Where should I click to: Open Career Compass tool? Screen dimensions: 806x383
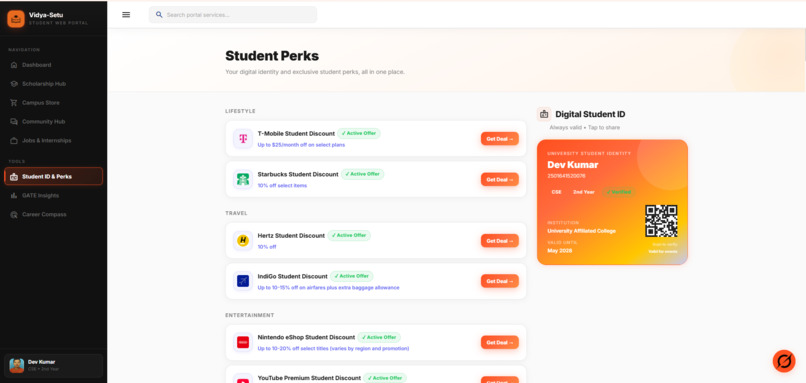click(53, 214)
